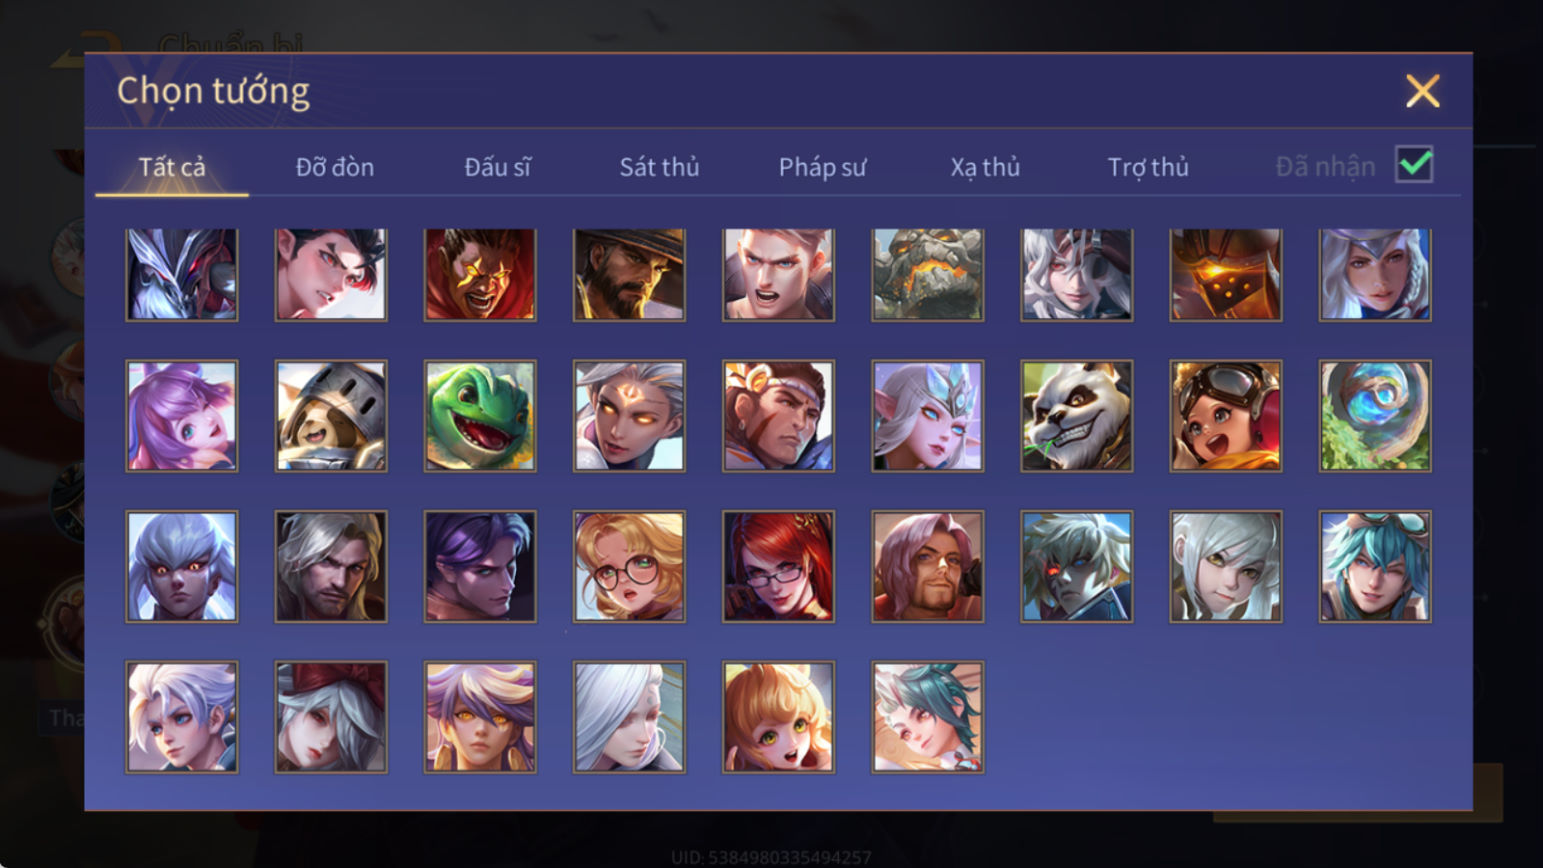Screen dimensions: 1543x868
Task: Select the armored sloth with helmet
Action: point(331,416)
